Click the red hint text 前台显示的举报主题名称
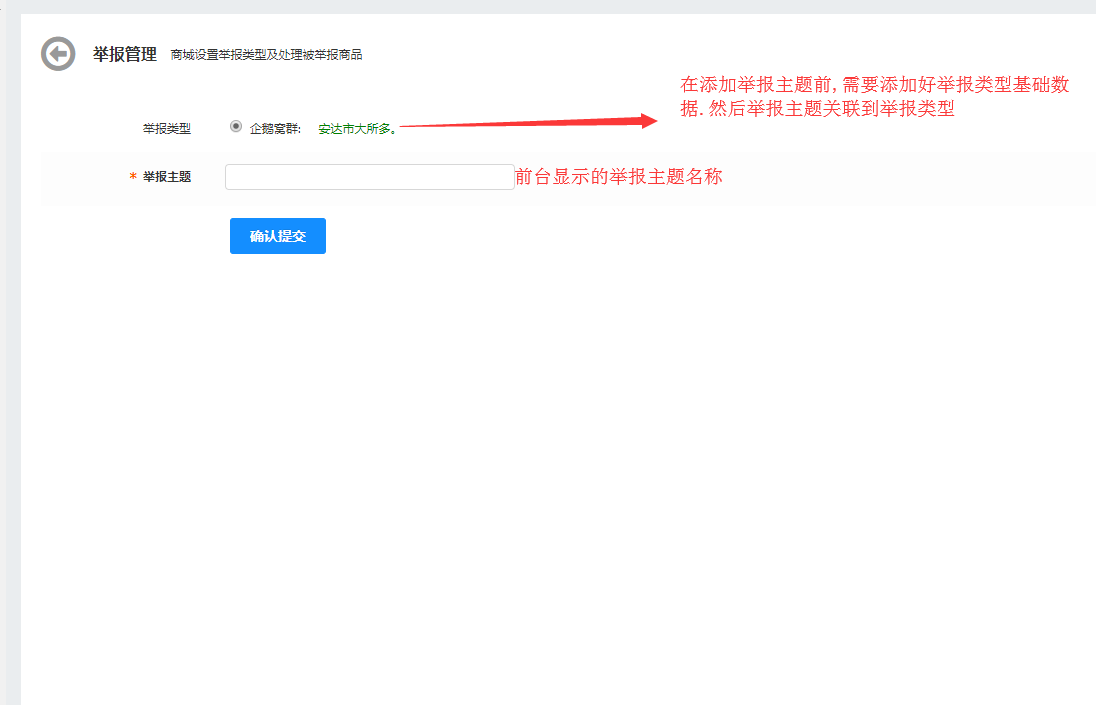The width and height of the screenshot is (1096, 705). click(x=618, y=177)
